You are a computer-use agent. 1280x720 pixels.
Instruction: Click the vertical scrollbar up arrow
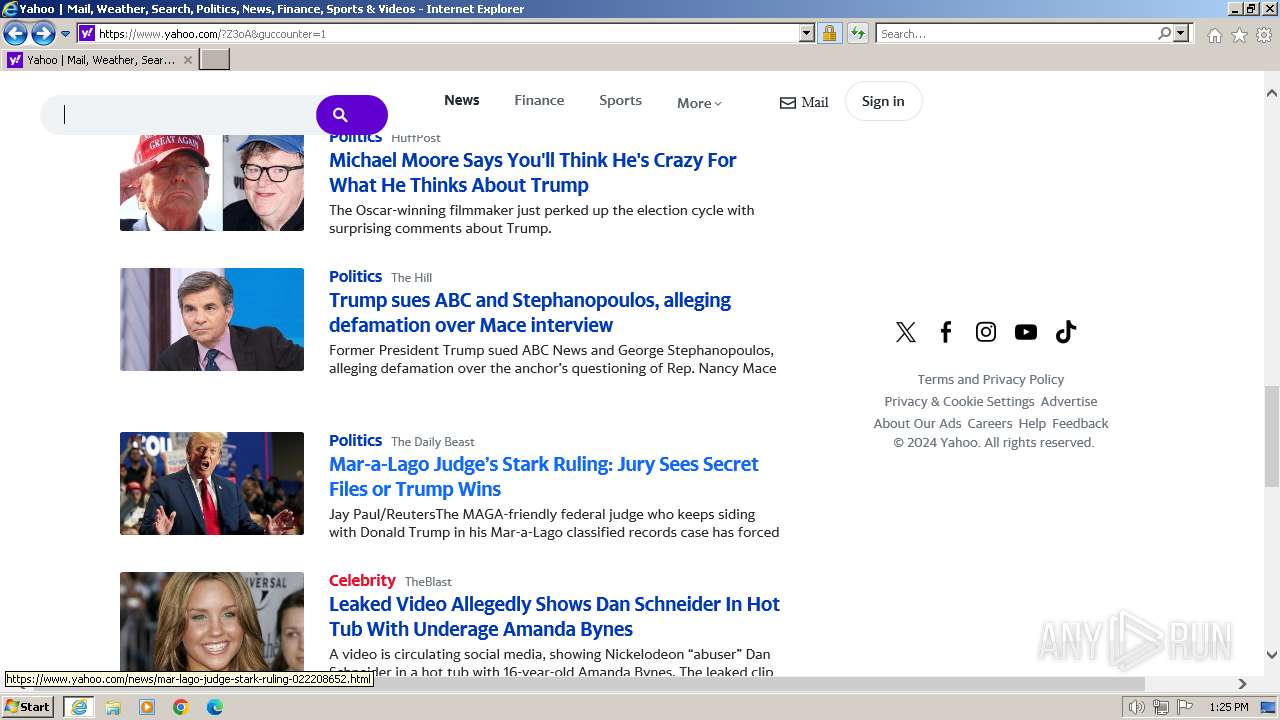pyautogui.click(x=1272, y=93)
